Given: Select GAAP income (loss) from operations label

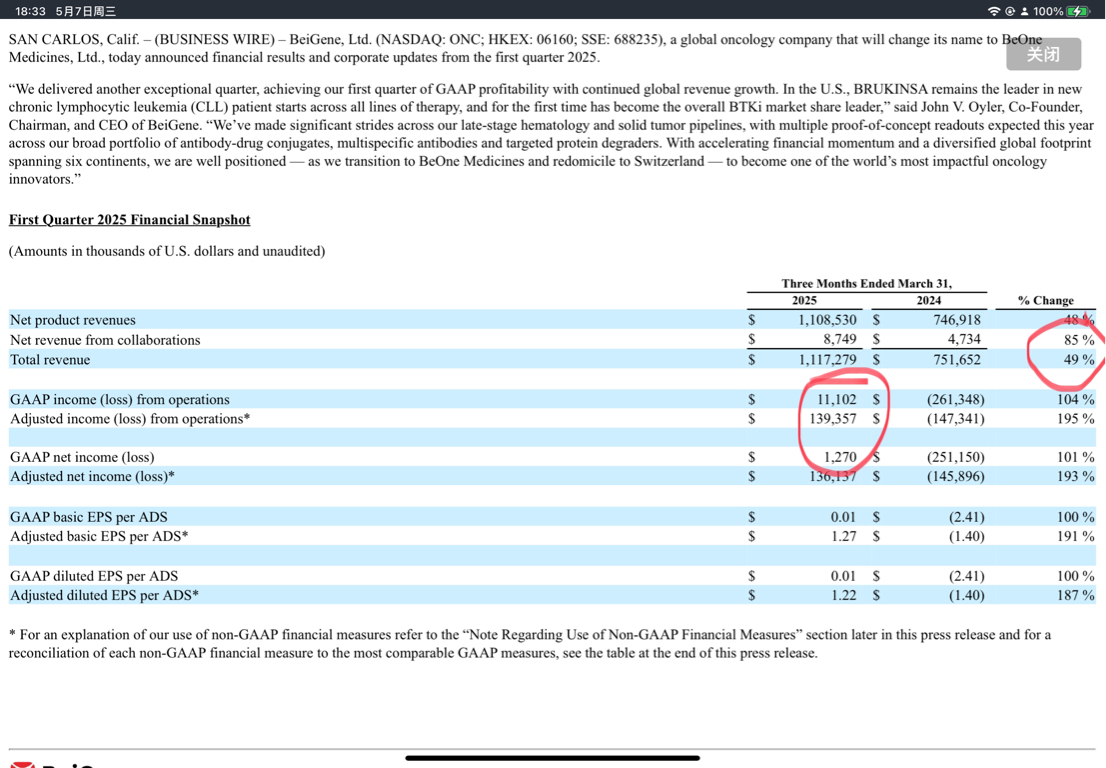Looking at the screenshot, I should pos(120,399).
